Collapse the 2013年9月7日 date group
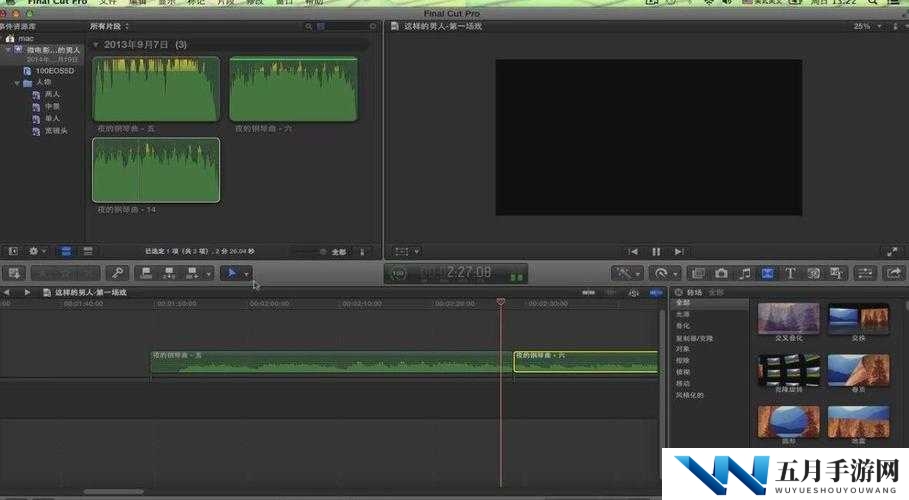Viewport: 909px width, 500px height. coord(96,45)
